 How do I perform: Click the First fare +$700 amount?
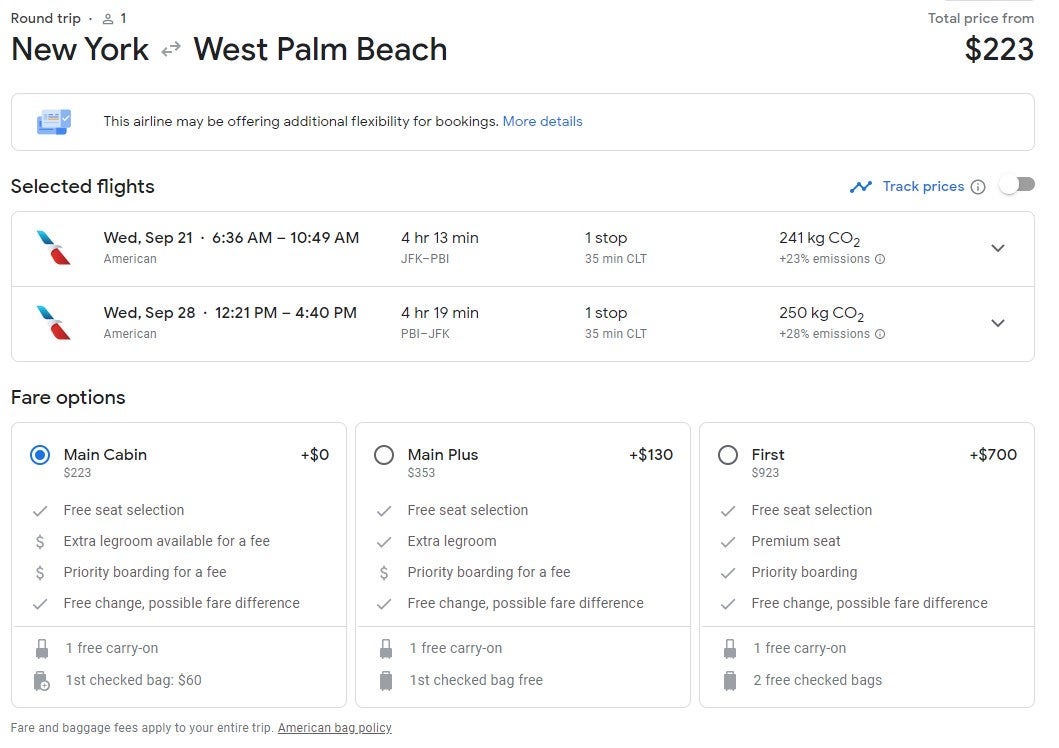(x=993, y=455)
